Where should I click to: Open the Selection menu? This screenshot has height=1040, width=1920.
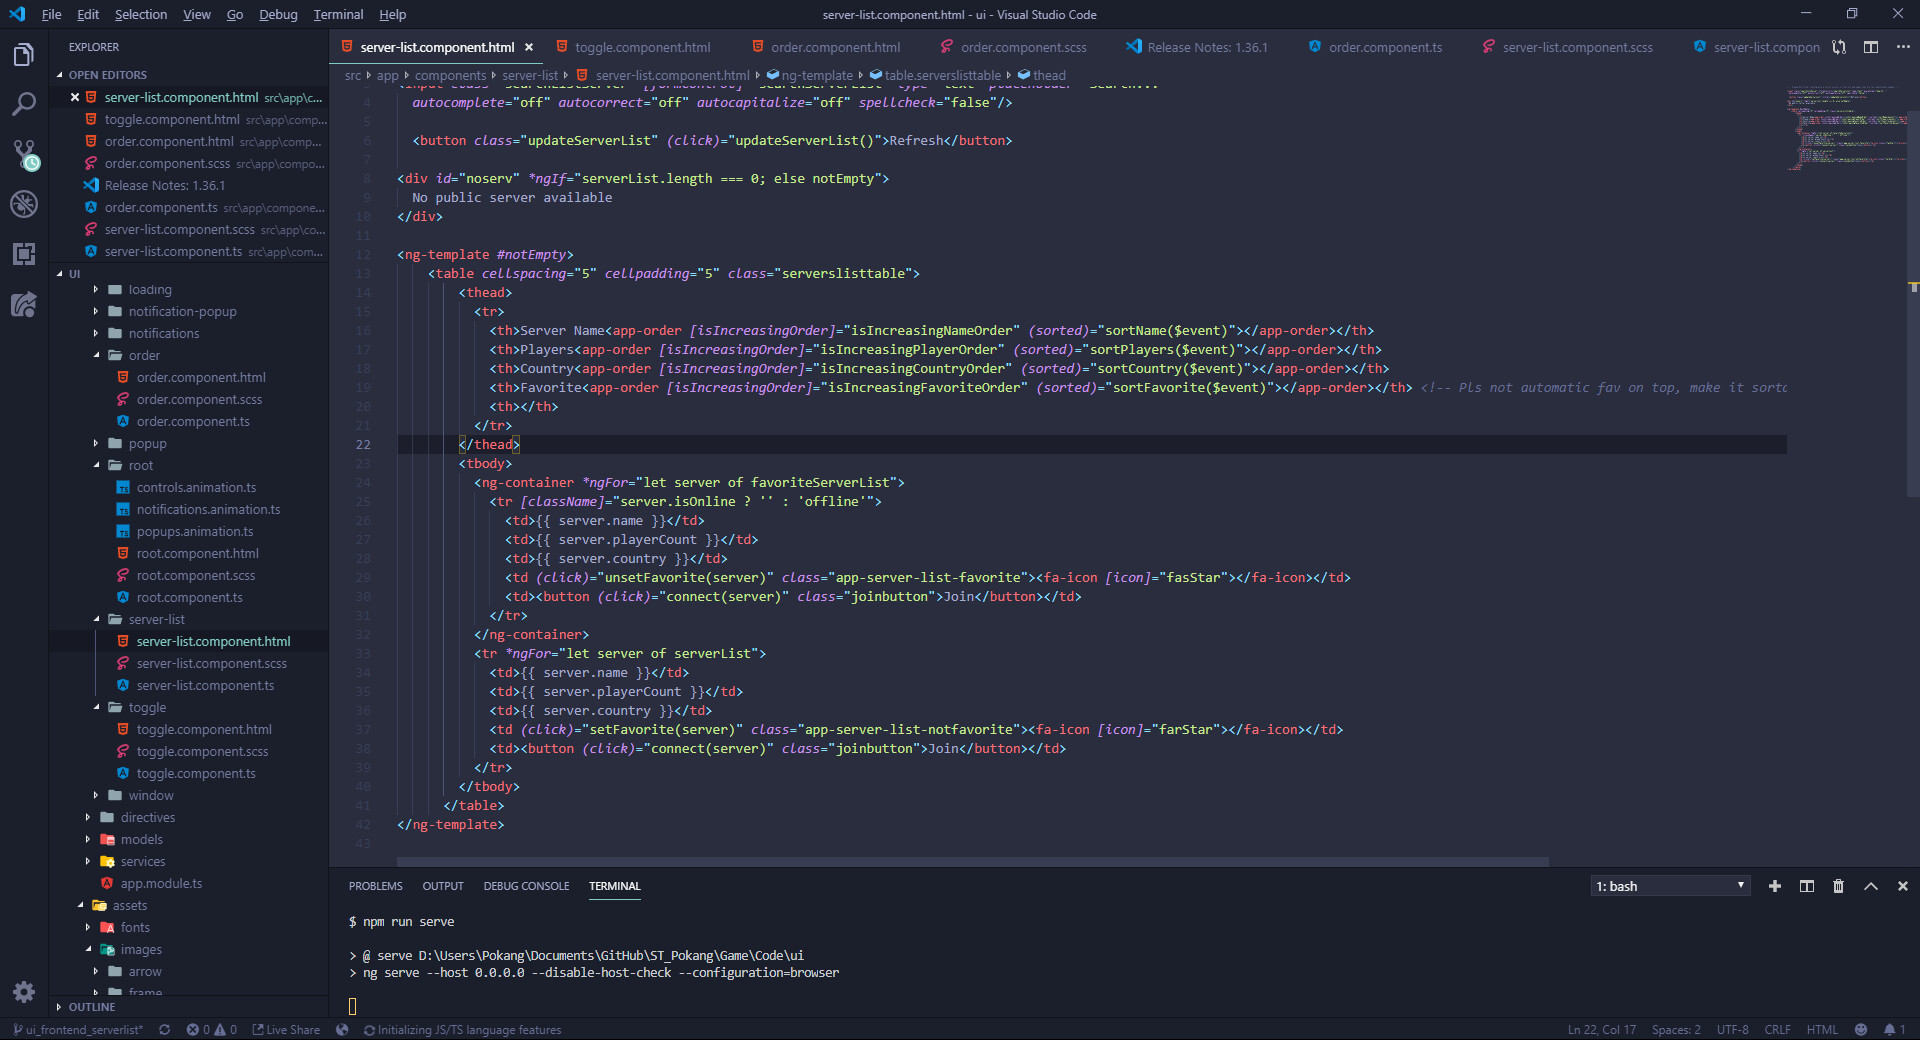(x=141, y=14)
